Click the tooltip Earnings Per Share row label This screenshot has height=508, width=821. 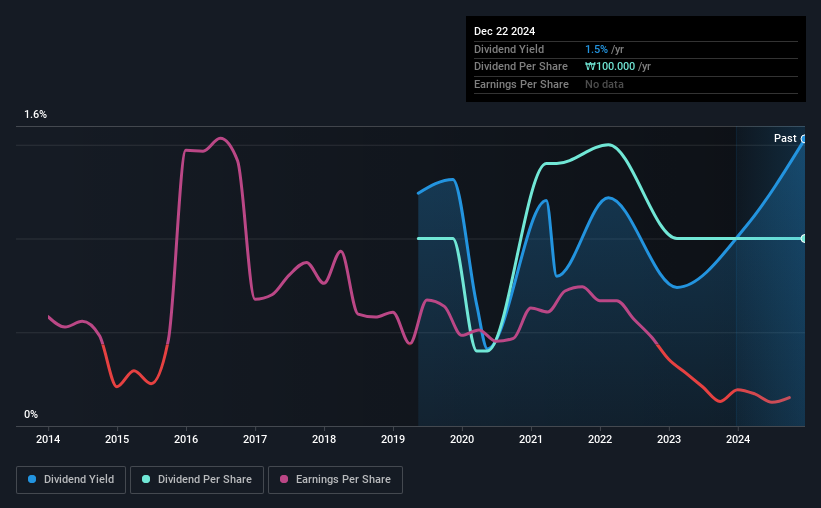point(521,84)
